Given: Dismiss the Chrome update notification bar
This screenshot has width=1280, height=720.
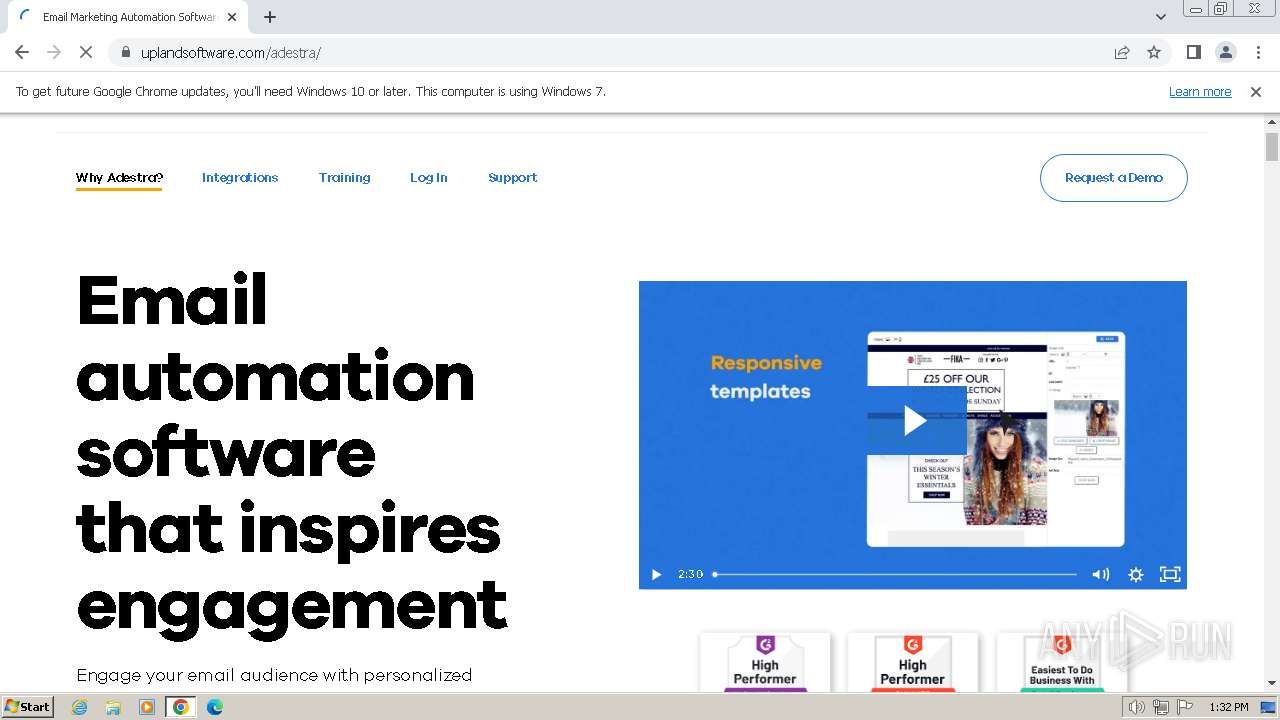Looking at the screenshot, I should [x=1256, y=91].
